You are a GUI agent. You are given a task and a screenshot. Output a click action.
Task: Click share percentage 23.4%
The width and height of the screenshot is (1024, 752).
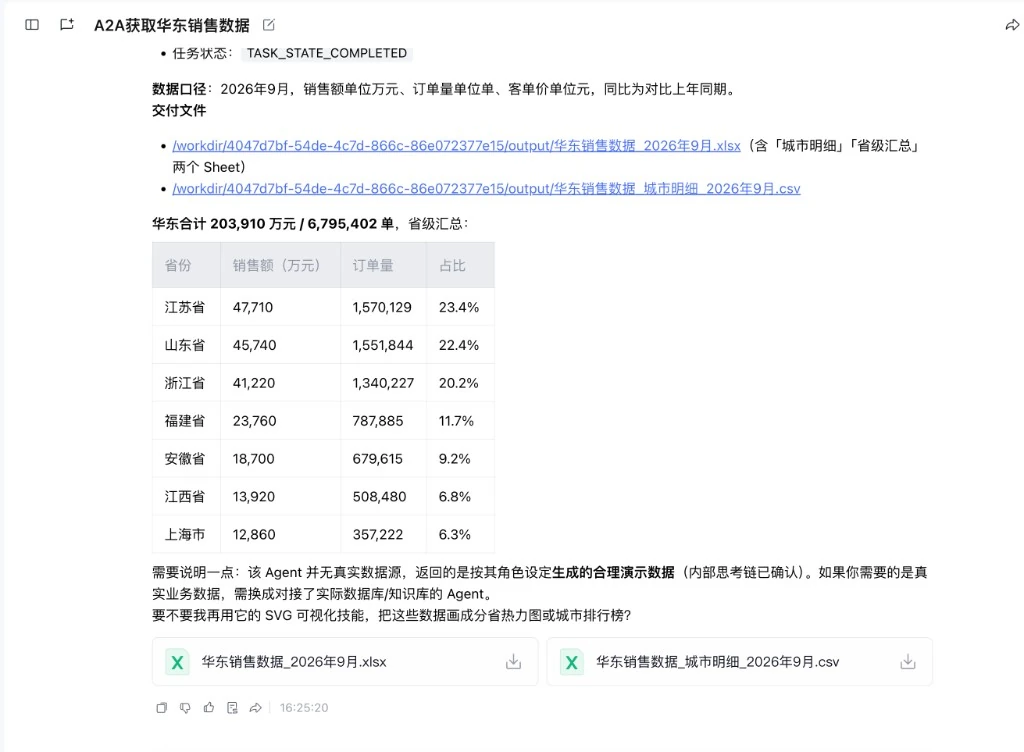pyautogui.click(x=459, y=307)
